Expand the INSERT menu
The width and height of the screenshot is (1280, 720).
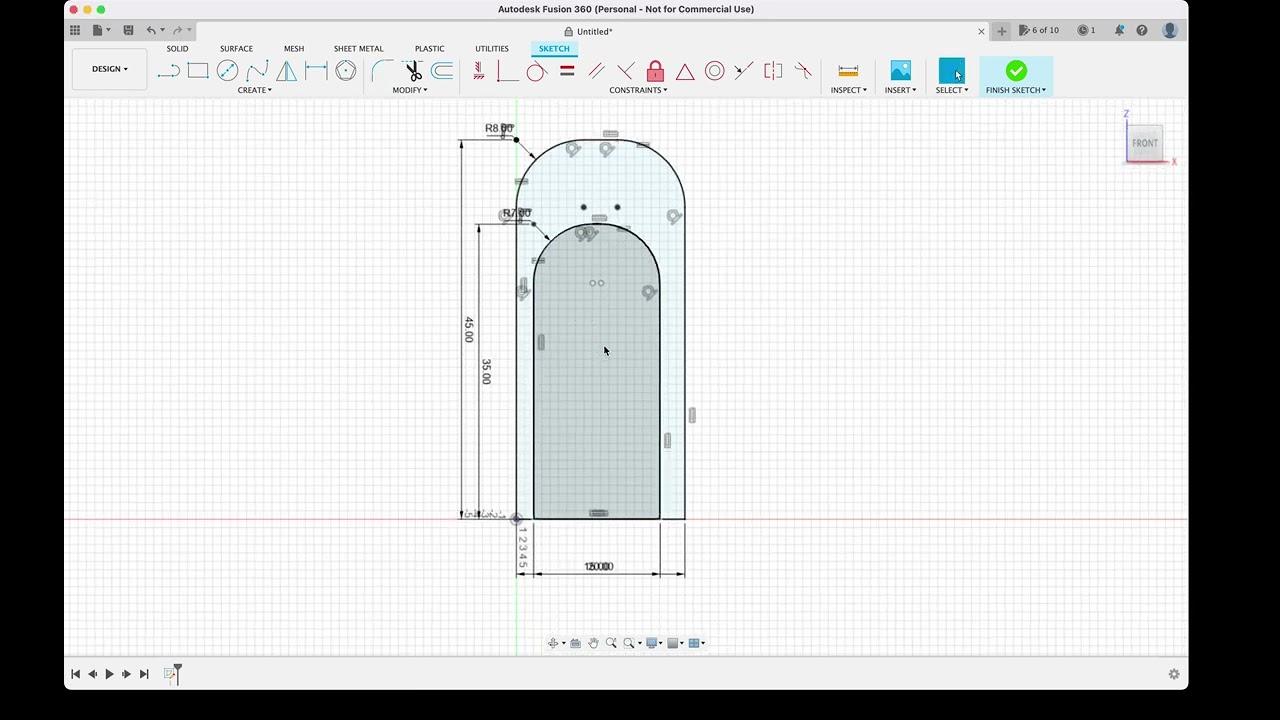pyautogui.click(x=900, y=90)
